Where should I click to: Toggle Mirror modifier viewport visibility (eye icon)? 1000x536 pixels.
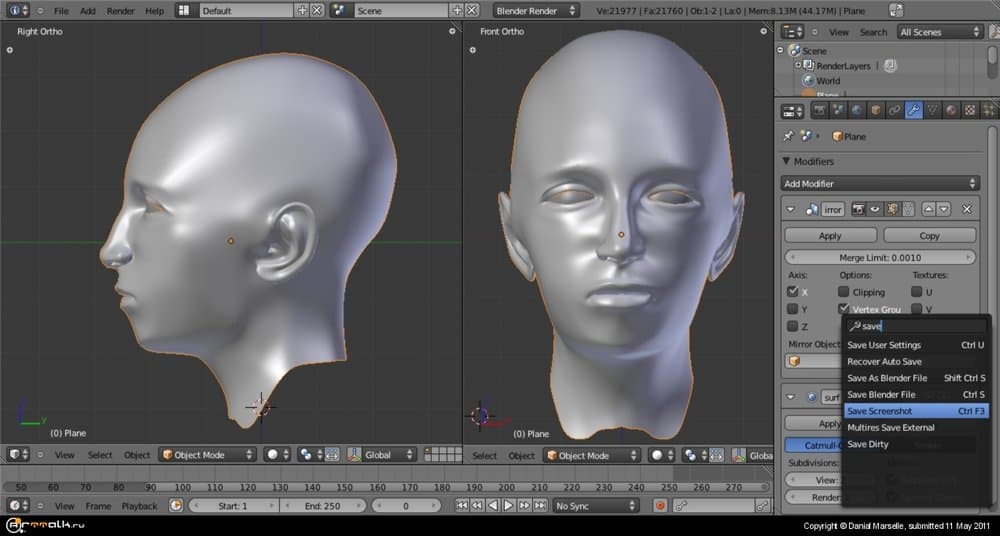click(x=874, y=209)
